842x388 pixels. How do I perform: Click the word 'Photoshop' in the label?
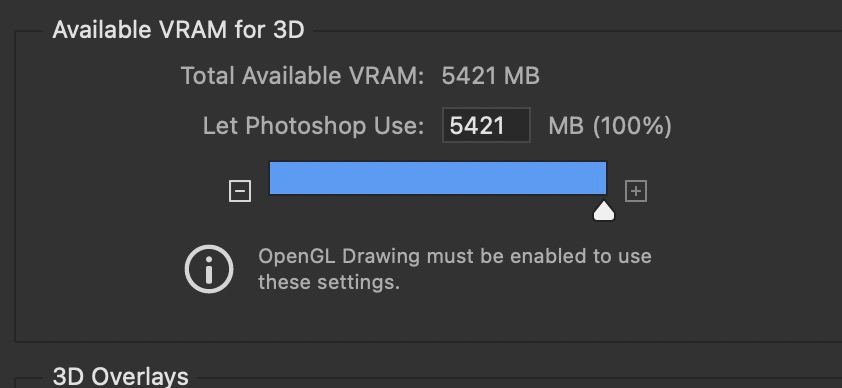306,126
